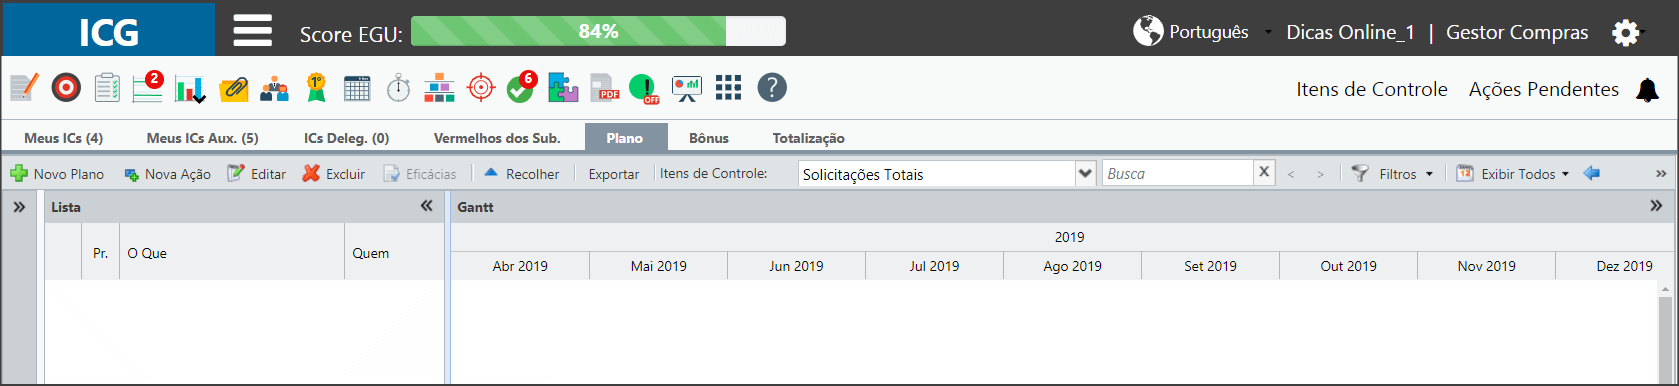Open the Exibir Todos dropdown

pos(1512,174)
